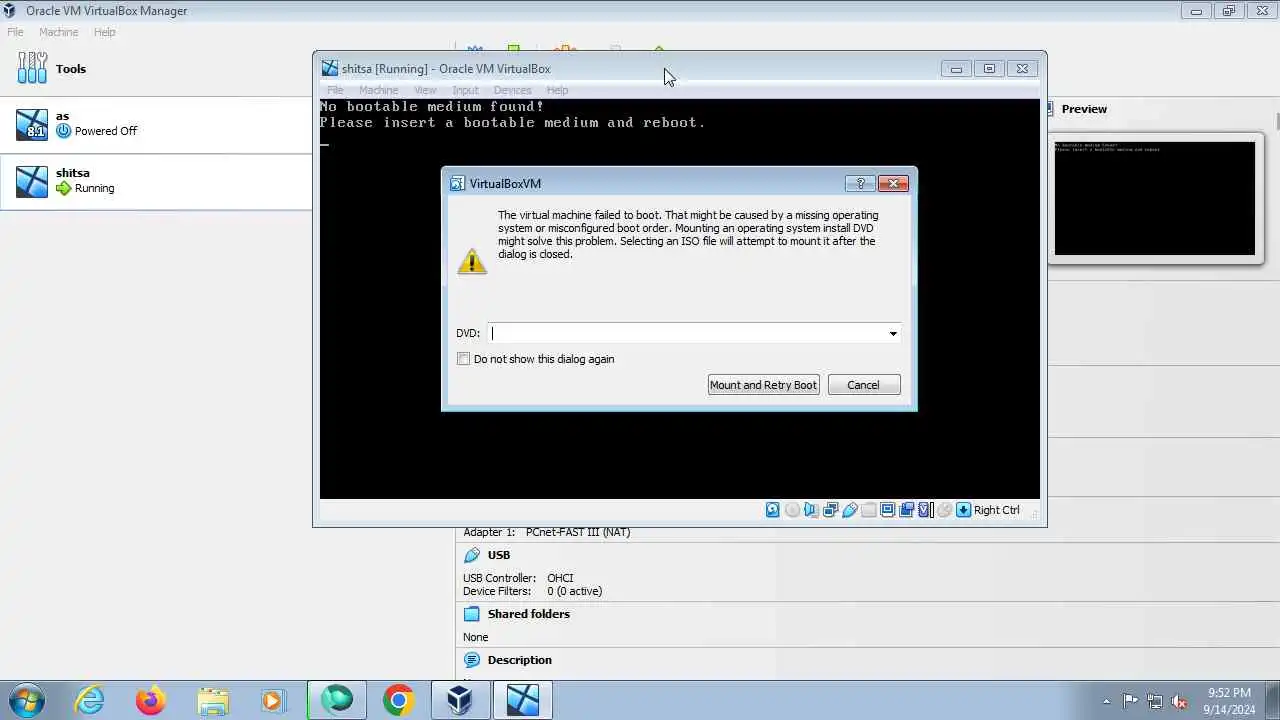The height and width of the screenshot is (720, 1280).
Task: Open Input menu in VM window
Action: point(465,90)
